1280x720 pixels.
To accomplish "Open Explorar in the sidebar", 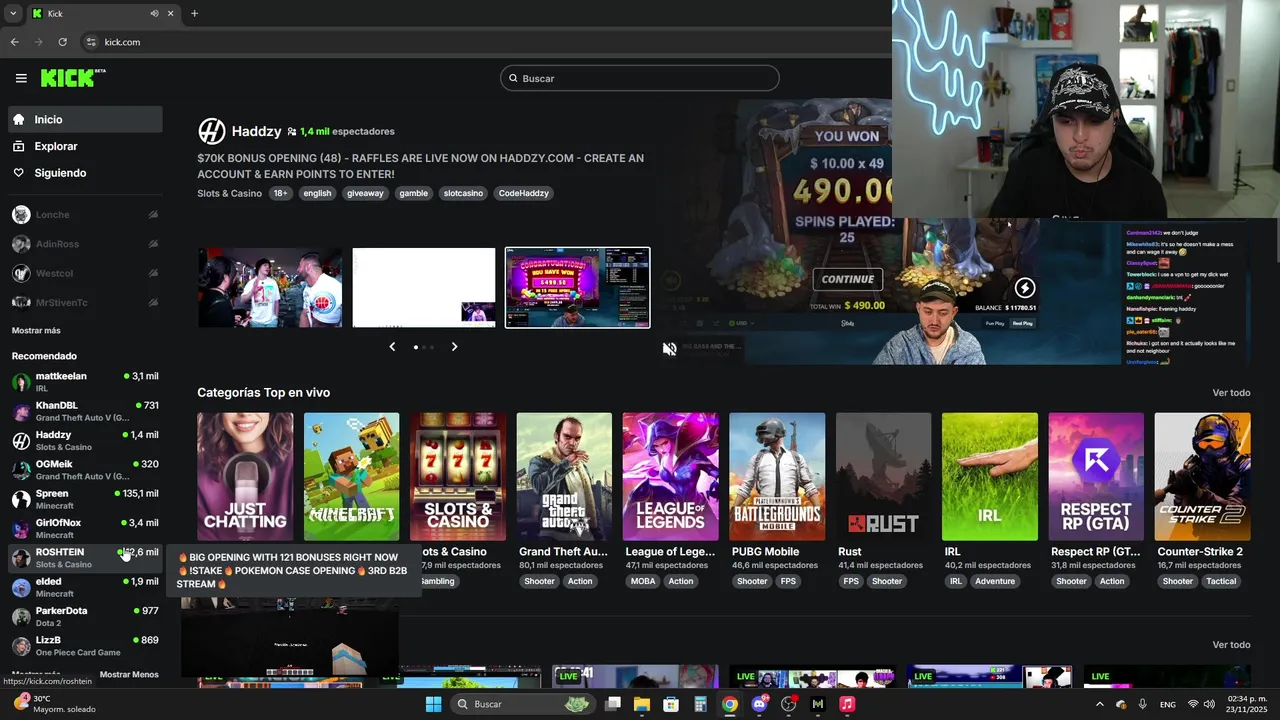I will tap(85, 146).
